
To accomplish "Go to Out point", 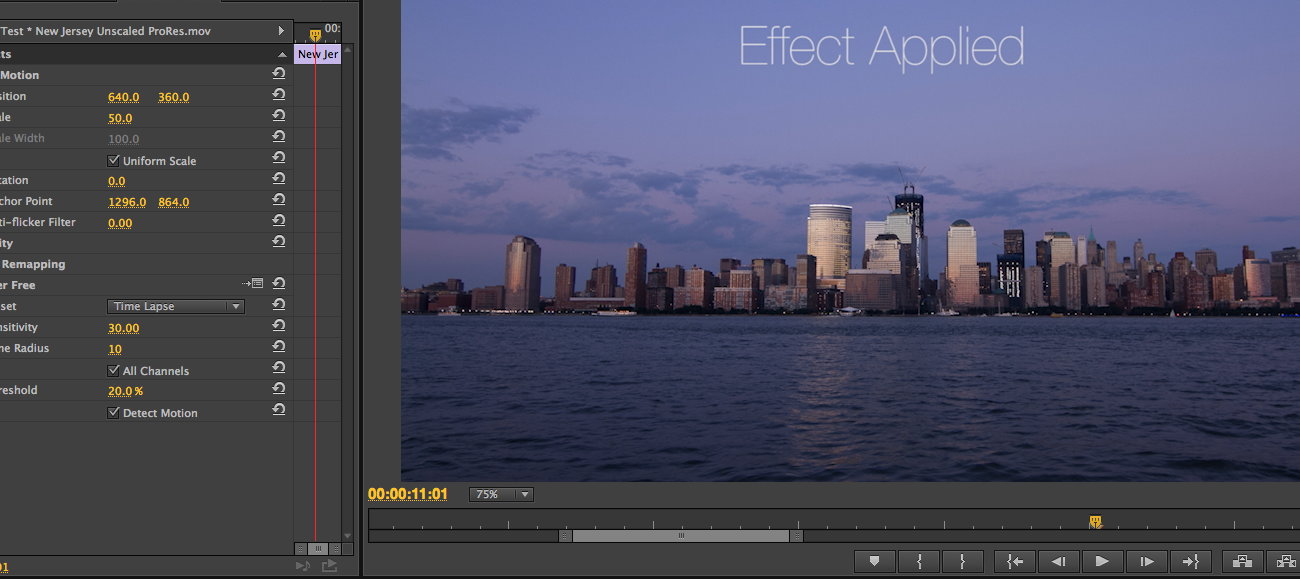I will tap(1190, 562).
